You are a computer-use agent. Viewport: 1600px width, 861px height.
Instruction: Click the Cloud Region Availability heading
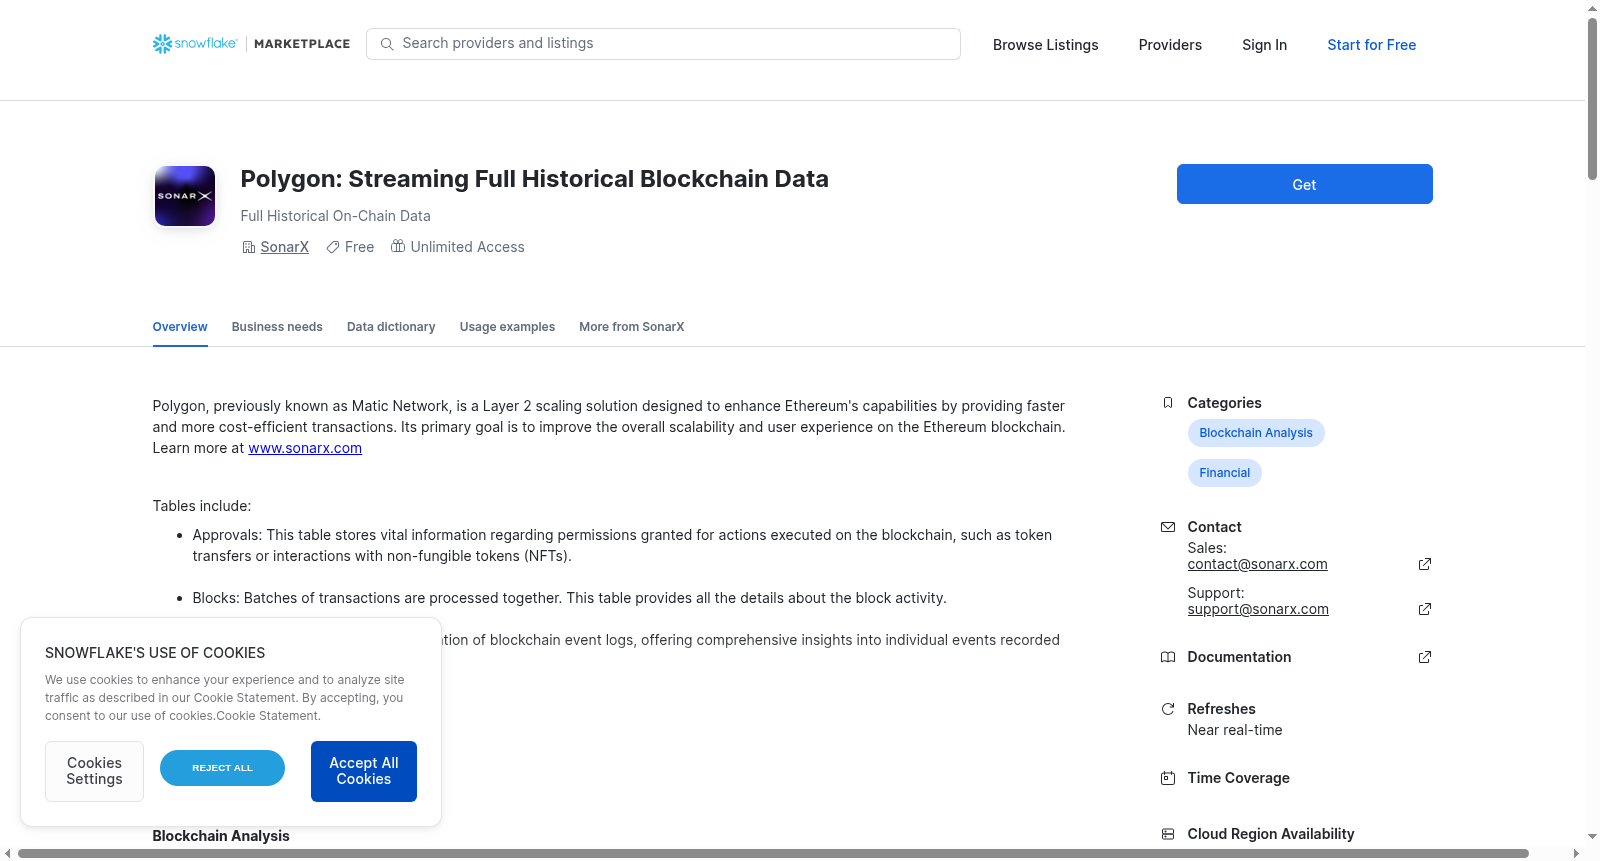click(1271, 834)
